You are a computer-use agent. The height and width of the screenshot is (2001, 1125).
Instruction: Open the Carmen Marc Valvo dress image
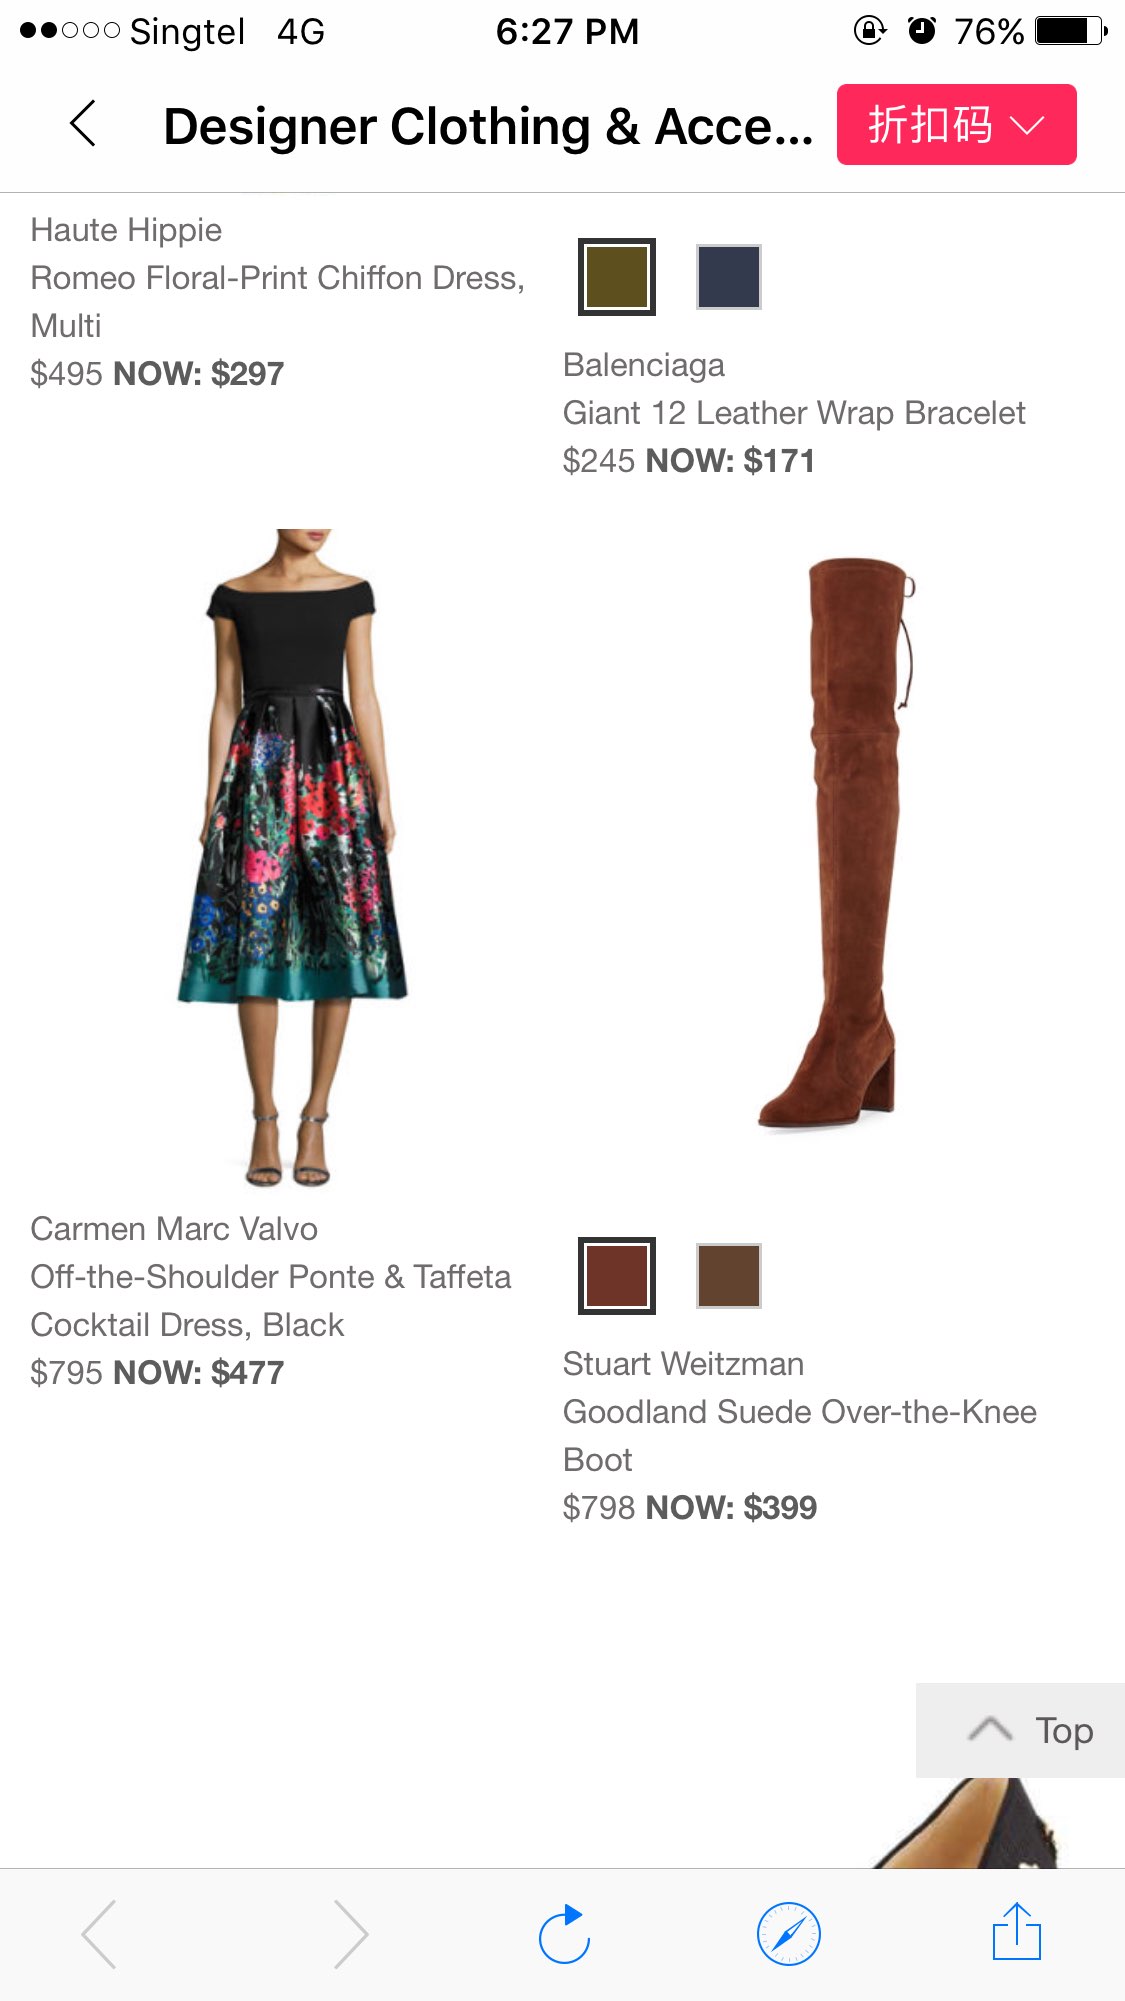tap(292, 858)
